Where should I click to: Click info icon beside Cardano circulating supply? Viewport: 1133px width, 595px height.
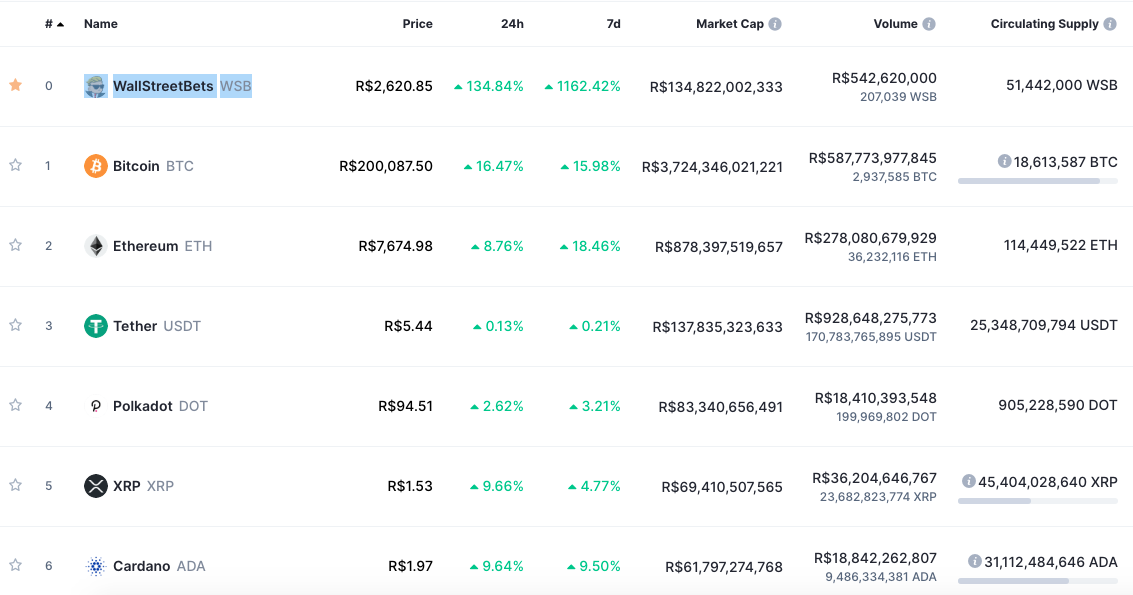click(975, 561)
